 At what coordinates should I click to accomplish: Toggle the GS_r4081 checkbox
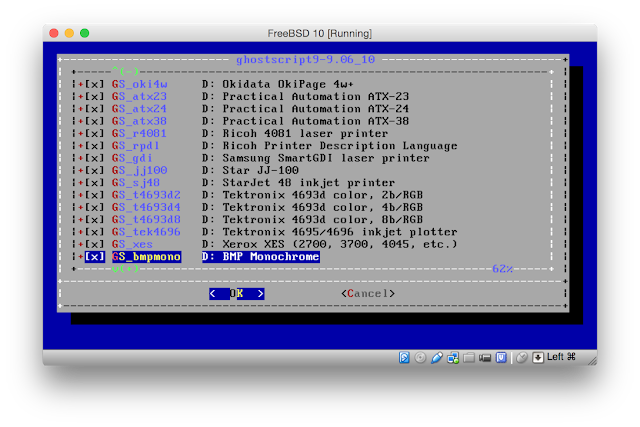tap(94, 133)
